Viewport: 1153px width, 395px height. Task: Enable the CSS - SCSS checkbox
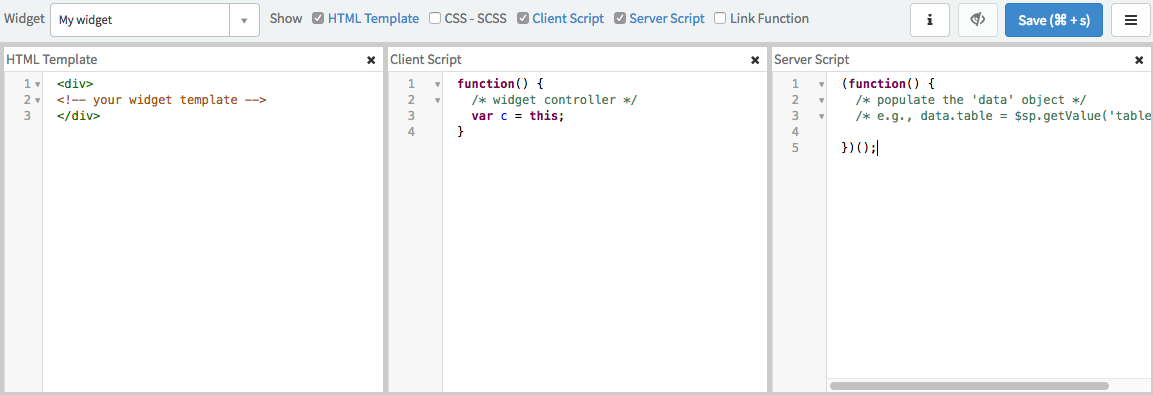(435, 18)
